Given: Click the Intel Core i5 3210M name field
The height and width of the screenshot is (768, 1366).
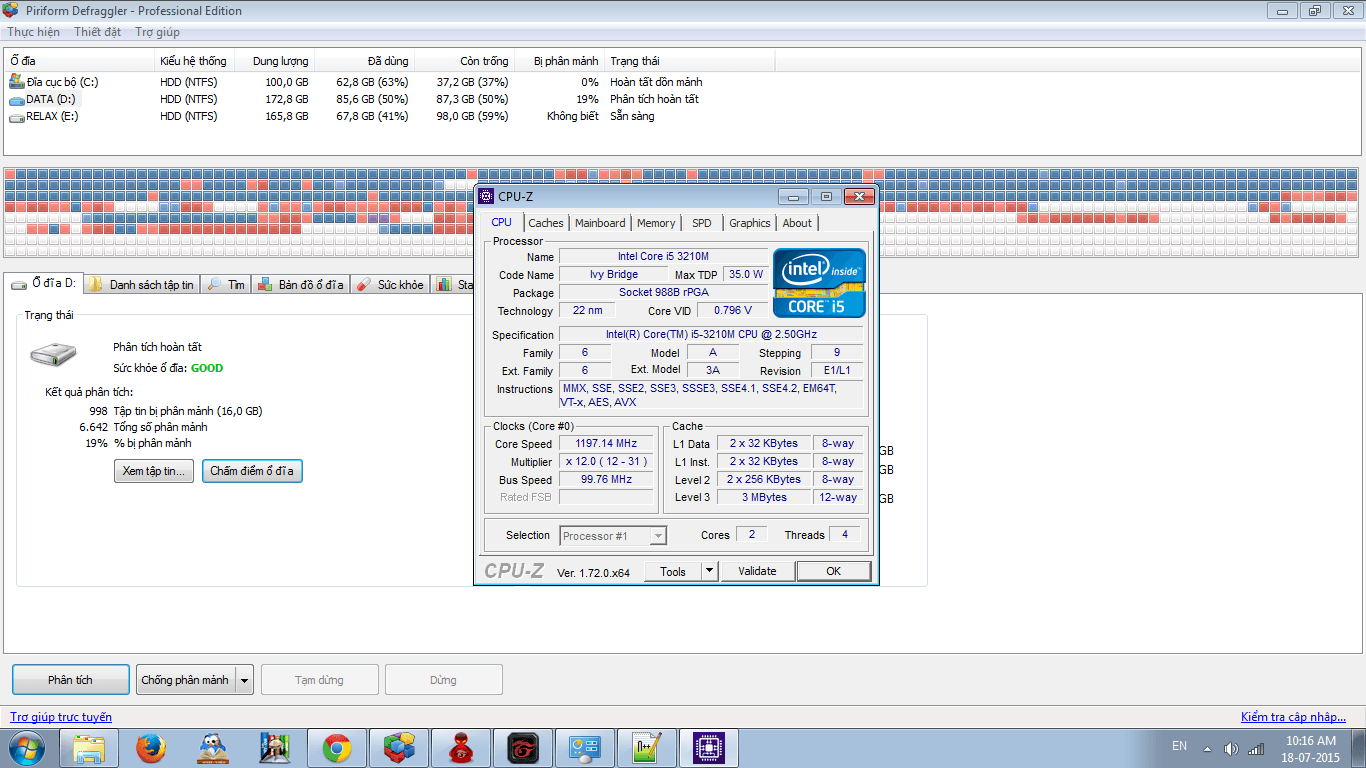Looking at the screenshot, I should (663, 257).
